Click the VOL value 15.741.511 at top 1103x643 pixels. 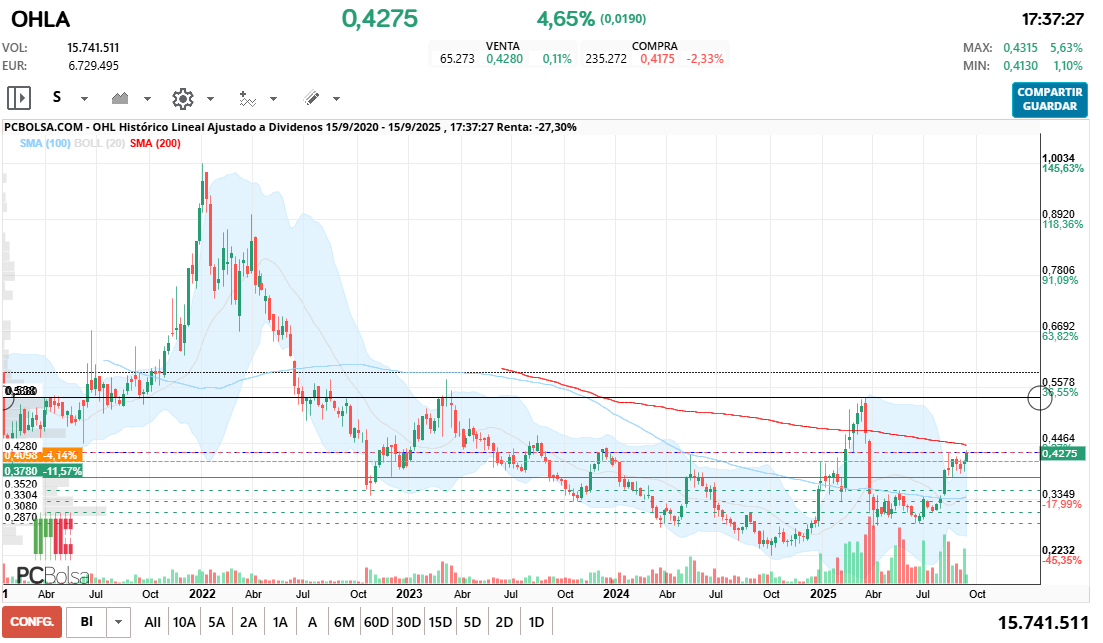[93, 48]
